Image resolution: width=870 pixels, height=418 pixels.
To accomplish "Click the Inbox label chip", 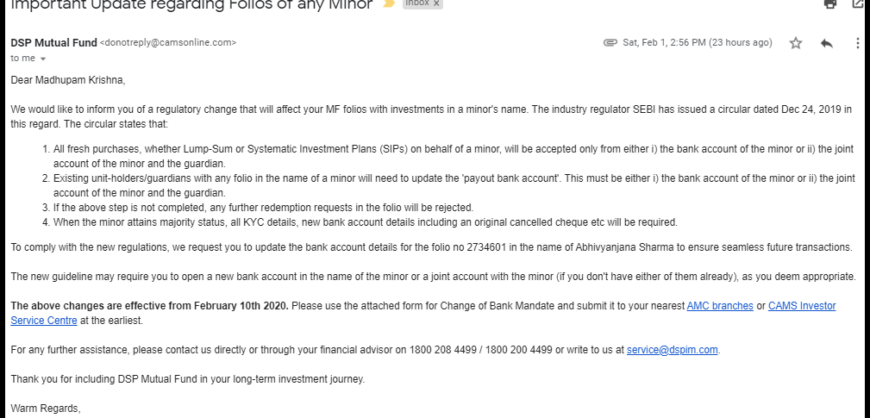I will [x=417, y=3].
